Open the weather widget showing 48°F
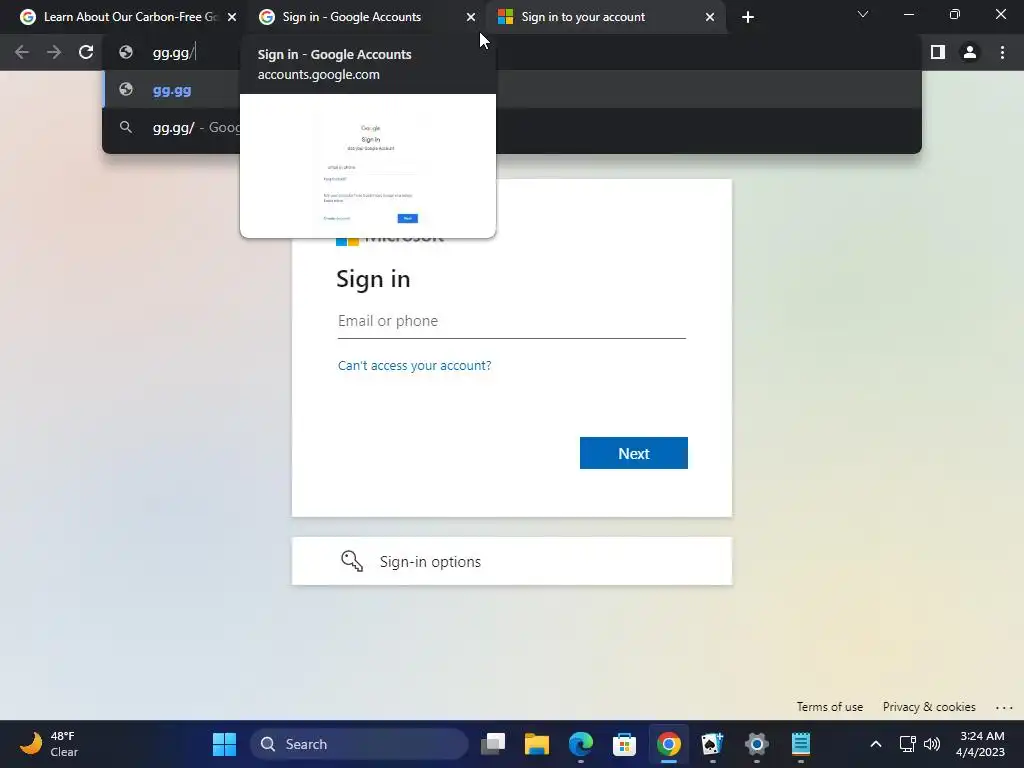Viewport: 1024px width, 768px height. (x=49, y=744)
